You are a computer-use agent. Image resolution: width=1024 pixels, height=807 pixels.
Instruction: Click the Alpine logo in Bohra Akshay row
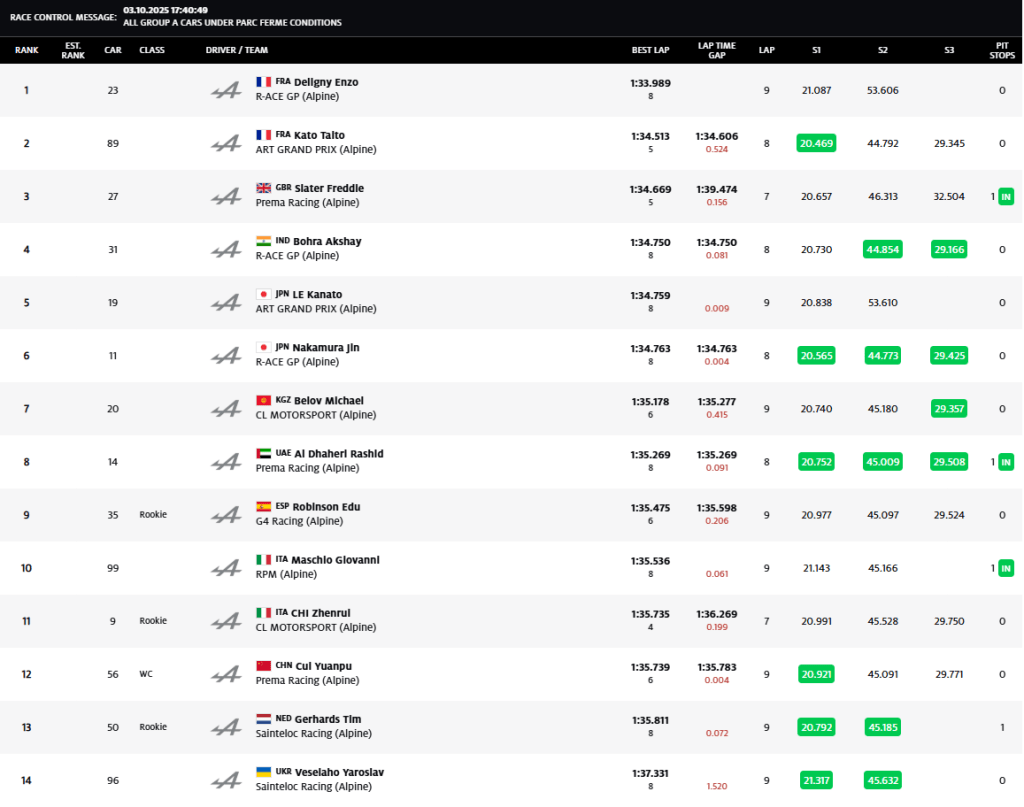tap(226, 249)
